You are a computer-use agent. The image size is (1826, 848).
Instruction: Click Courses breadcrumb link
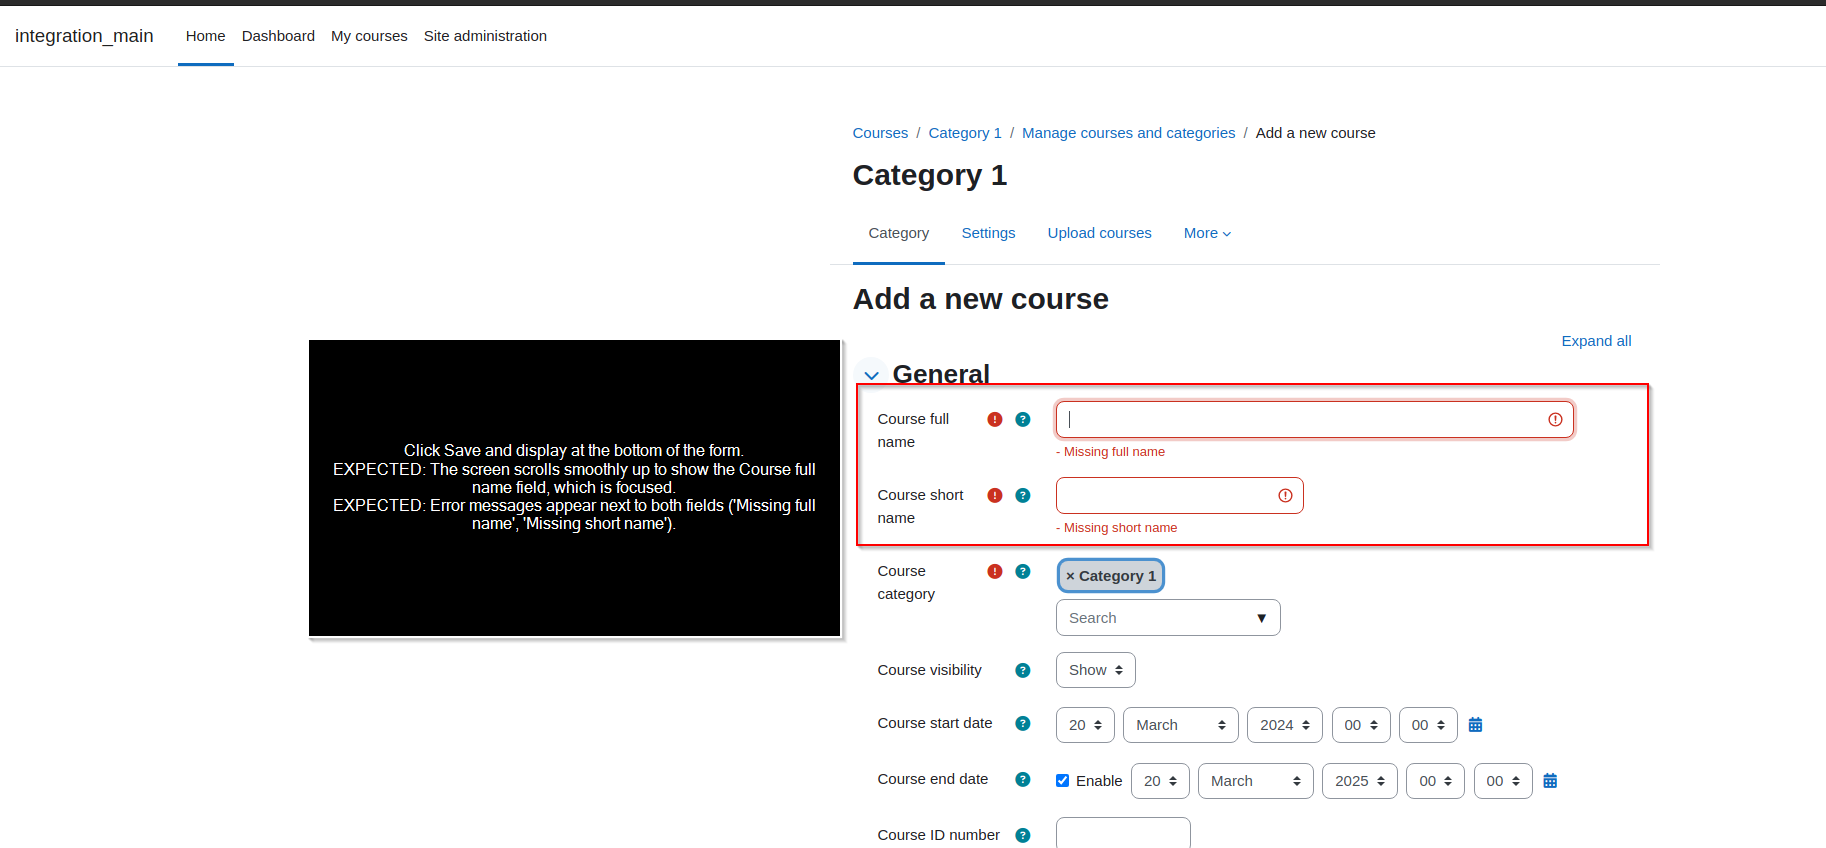(x=880, y=133)
